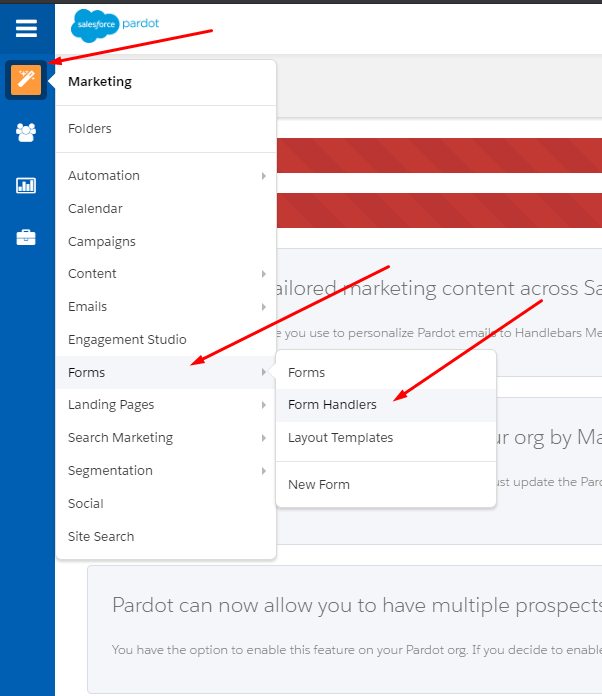Expand Automation submenu arrow

point(264,176)
